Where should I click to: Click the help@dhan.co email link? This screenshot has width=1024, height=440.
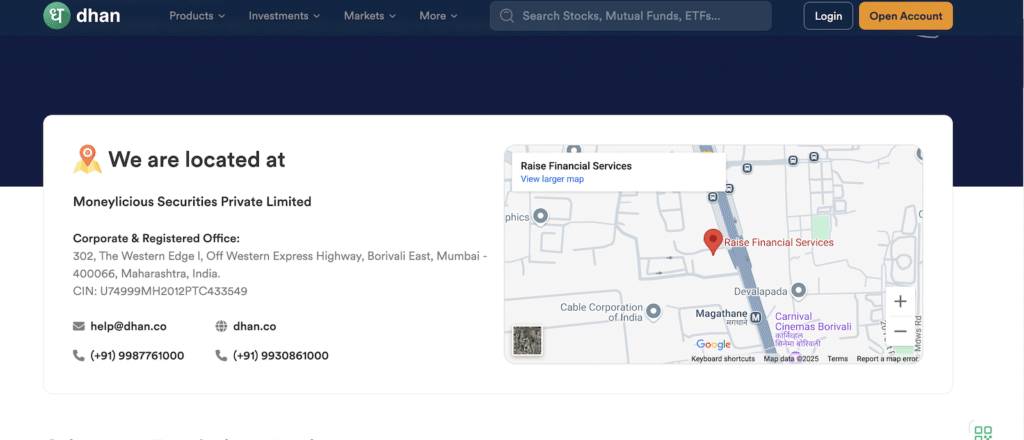click(x=129, y=326)
